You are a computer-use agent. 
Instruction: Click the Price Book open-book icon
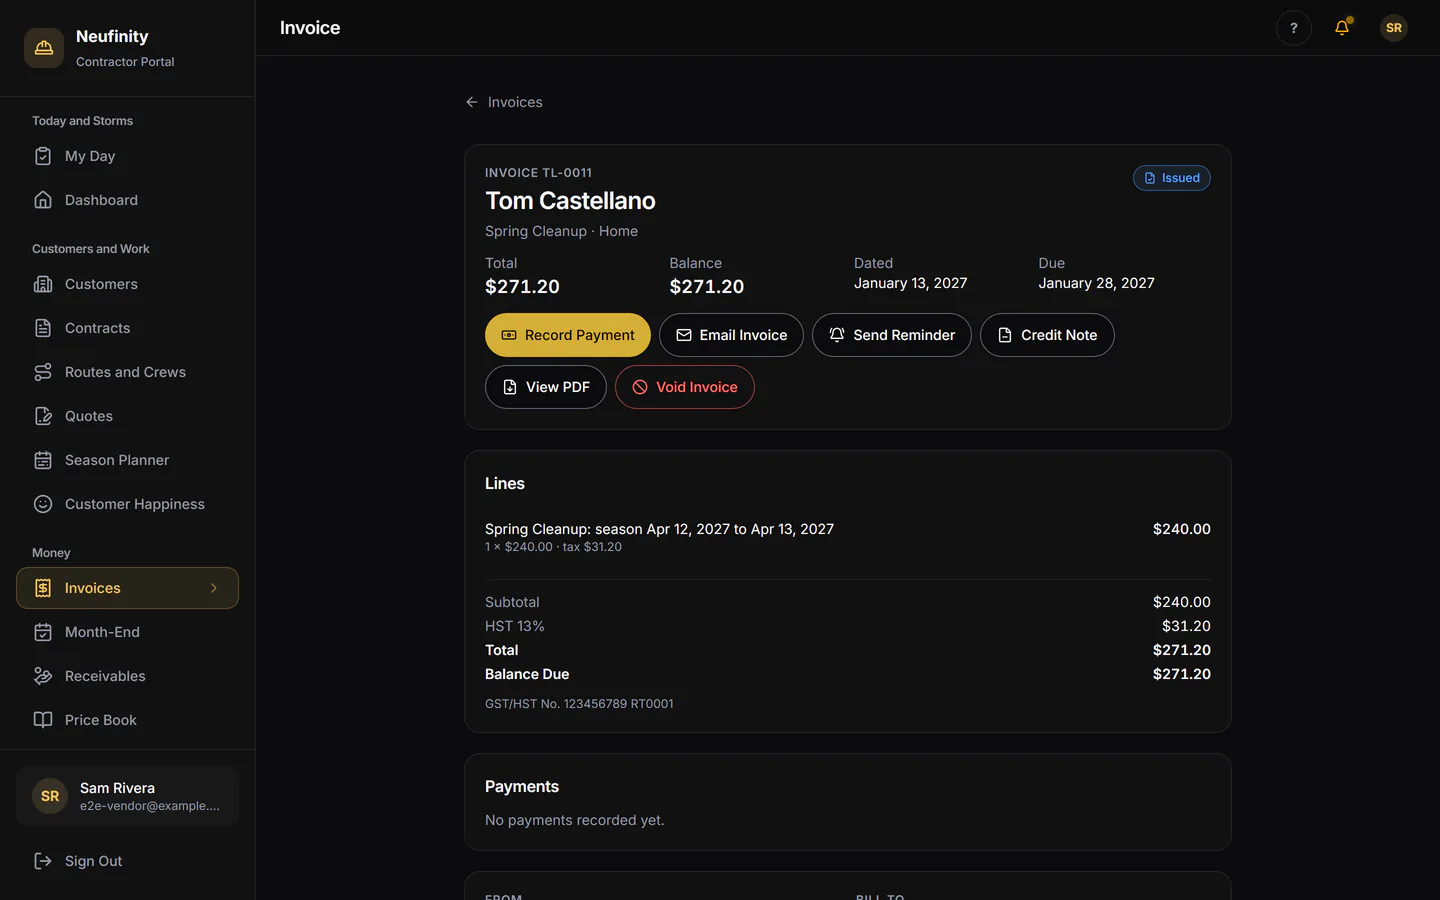coord(43,720)
